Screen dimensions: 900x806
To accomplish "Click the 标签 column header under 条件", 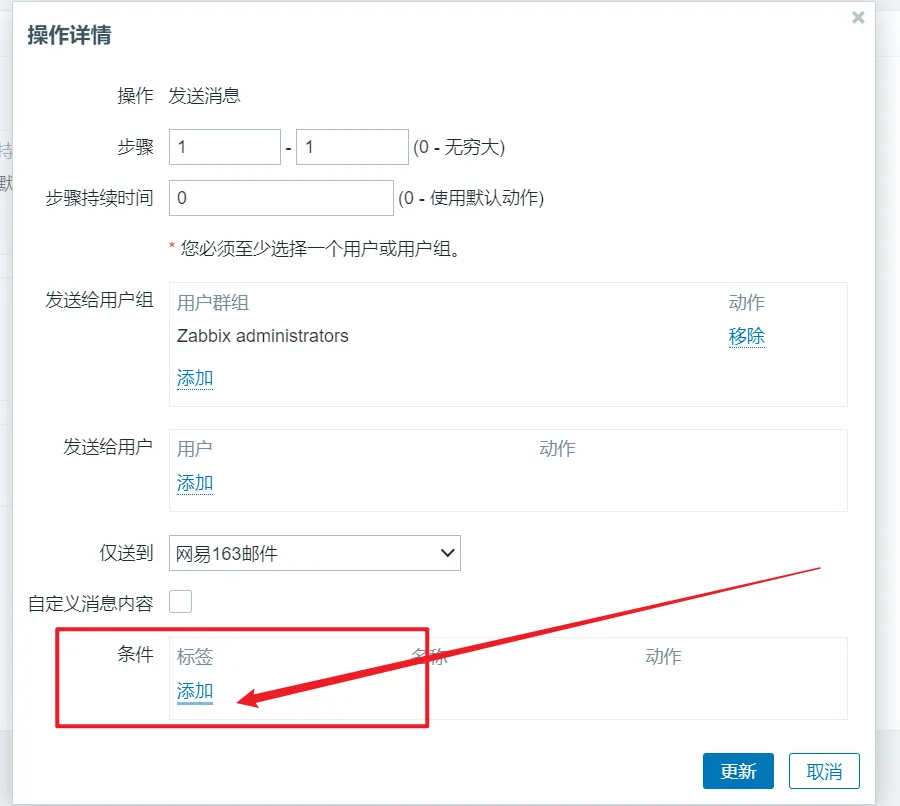I will pyautogui.click(x=195, y=657).
